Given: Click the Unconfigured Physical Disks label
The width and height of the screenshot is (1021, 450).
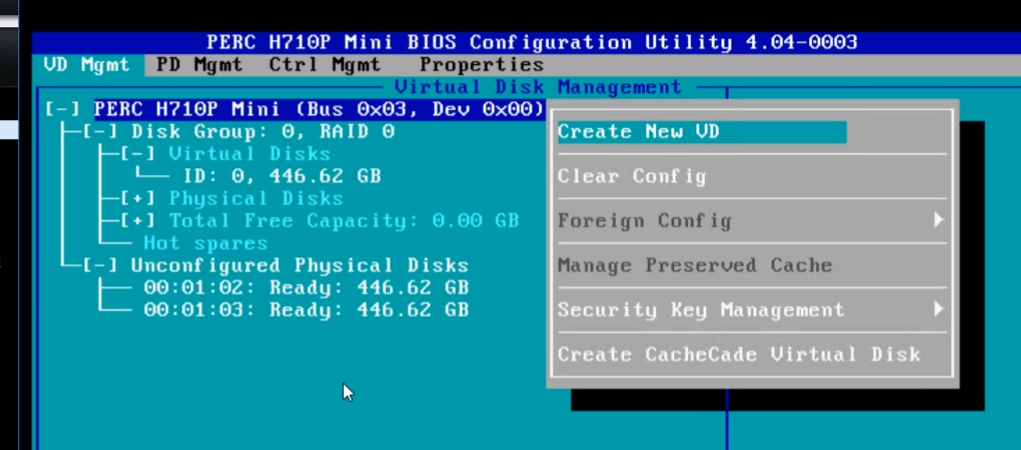Looking at the screenshot, I should [x=300, y=266].
